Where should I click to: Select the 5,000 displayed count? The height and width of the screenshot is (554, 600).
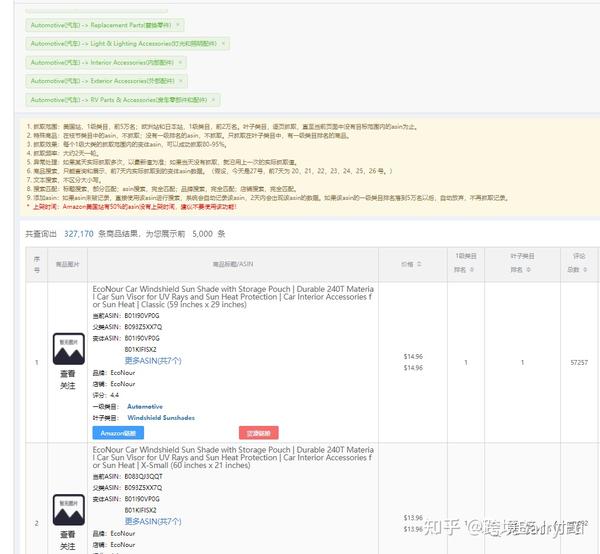tap(202, 234)
